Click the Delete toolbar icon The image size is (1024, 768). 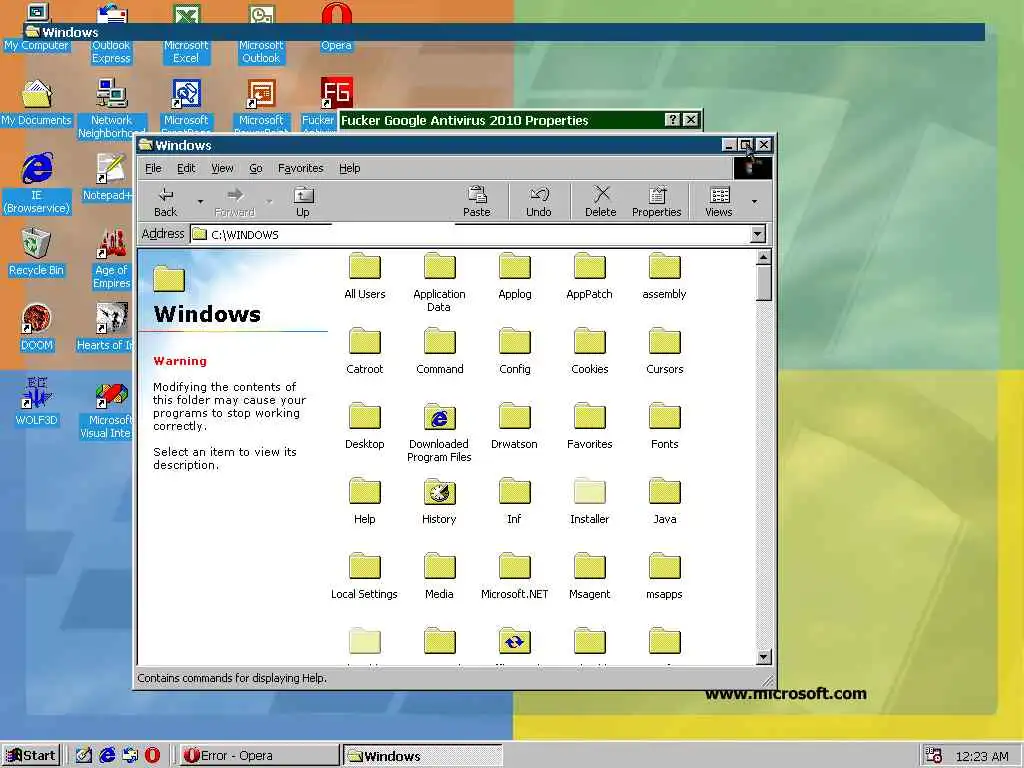click(601, 202)
